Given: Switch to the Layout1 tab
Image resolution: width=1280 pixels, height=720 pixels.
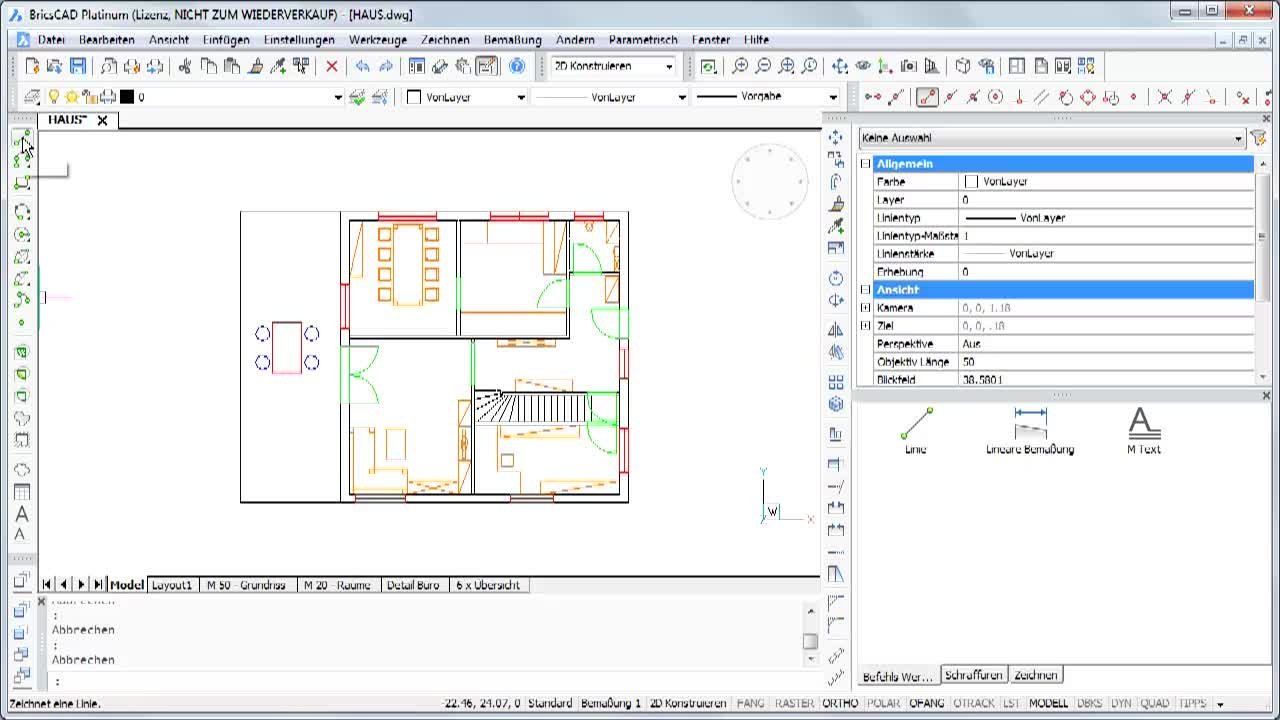Looking at the screenshot, I should click(x=172, y=585).
